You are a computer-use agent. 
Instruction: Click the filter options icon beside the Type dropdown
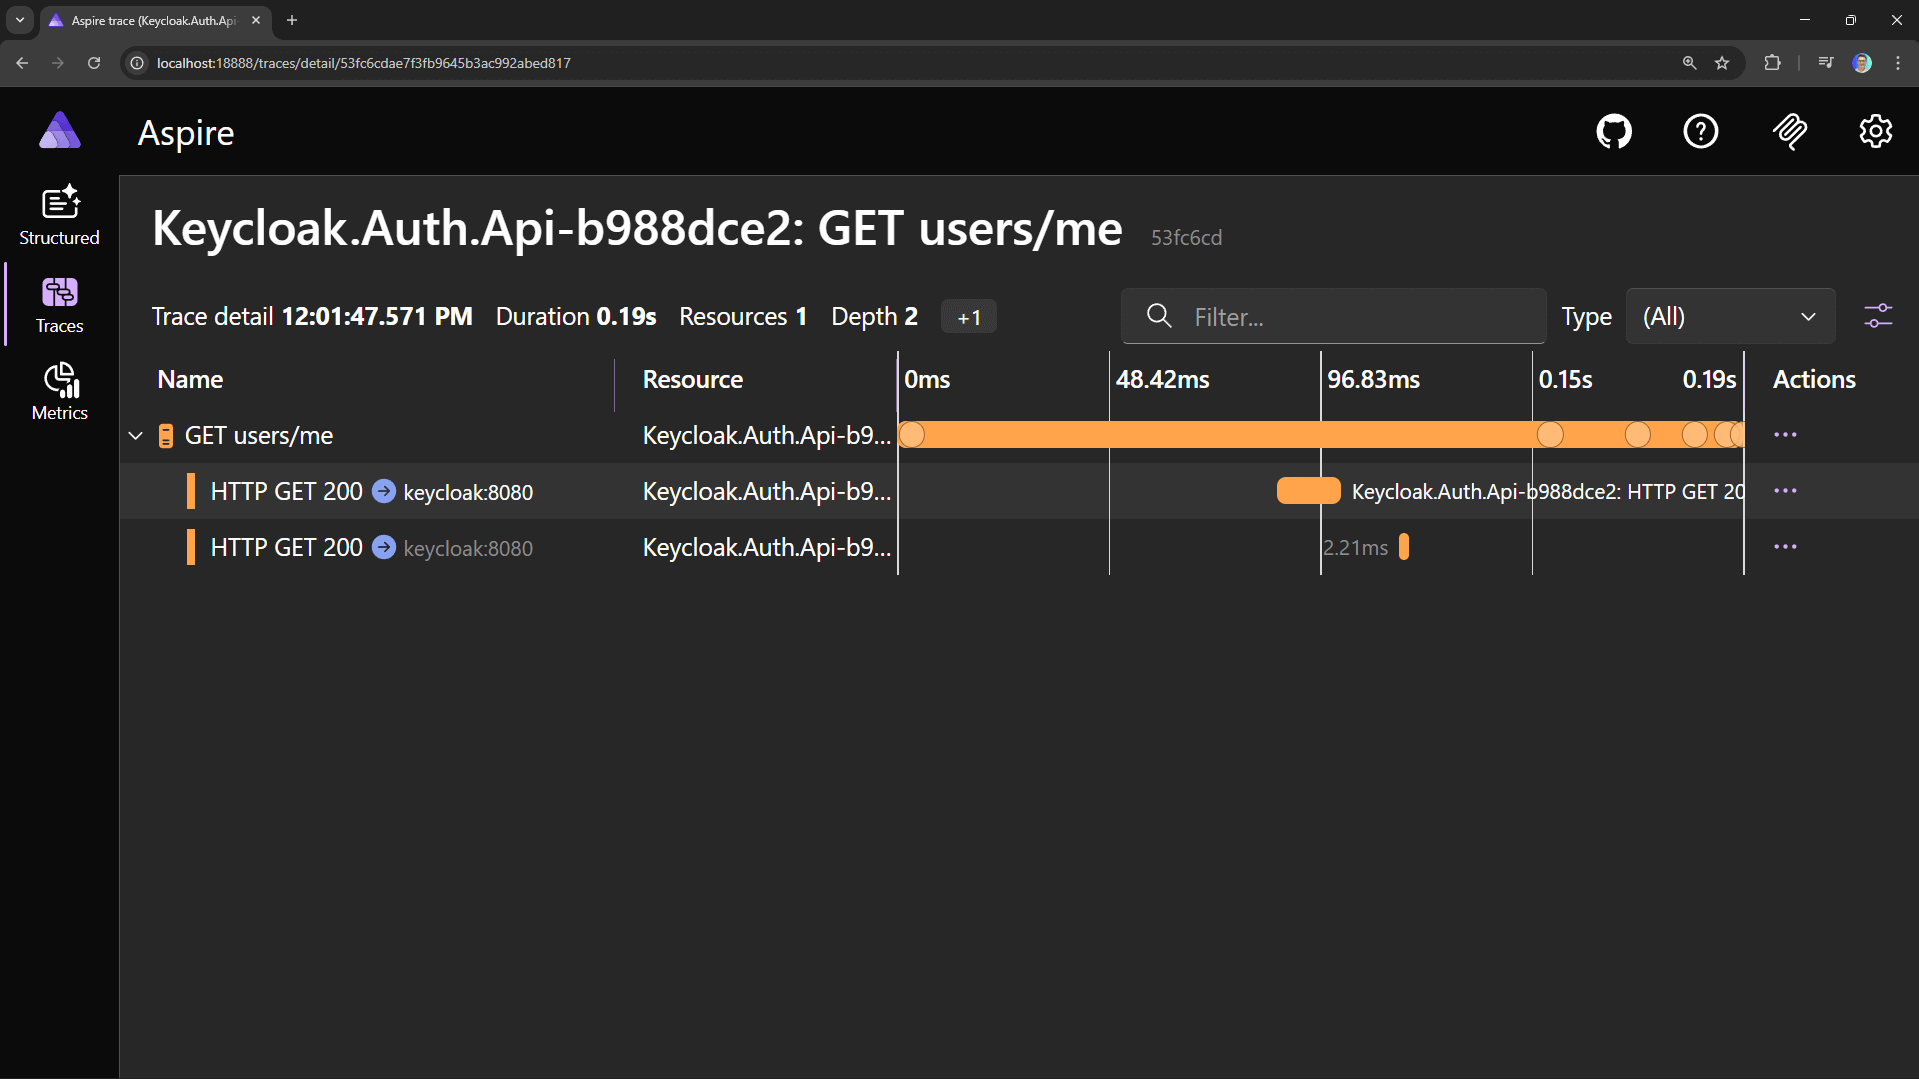point(1879,315)
